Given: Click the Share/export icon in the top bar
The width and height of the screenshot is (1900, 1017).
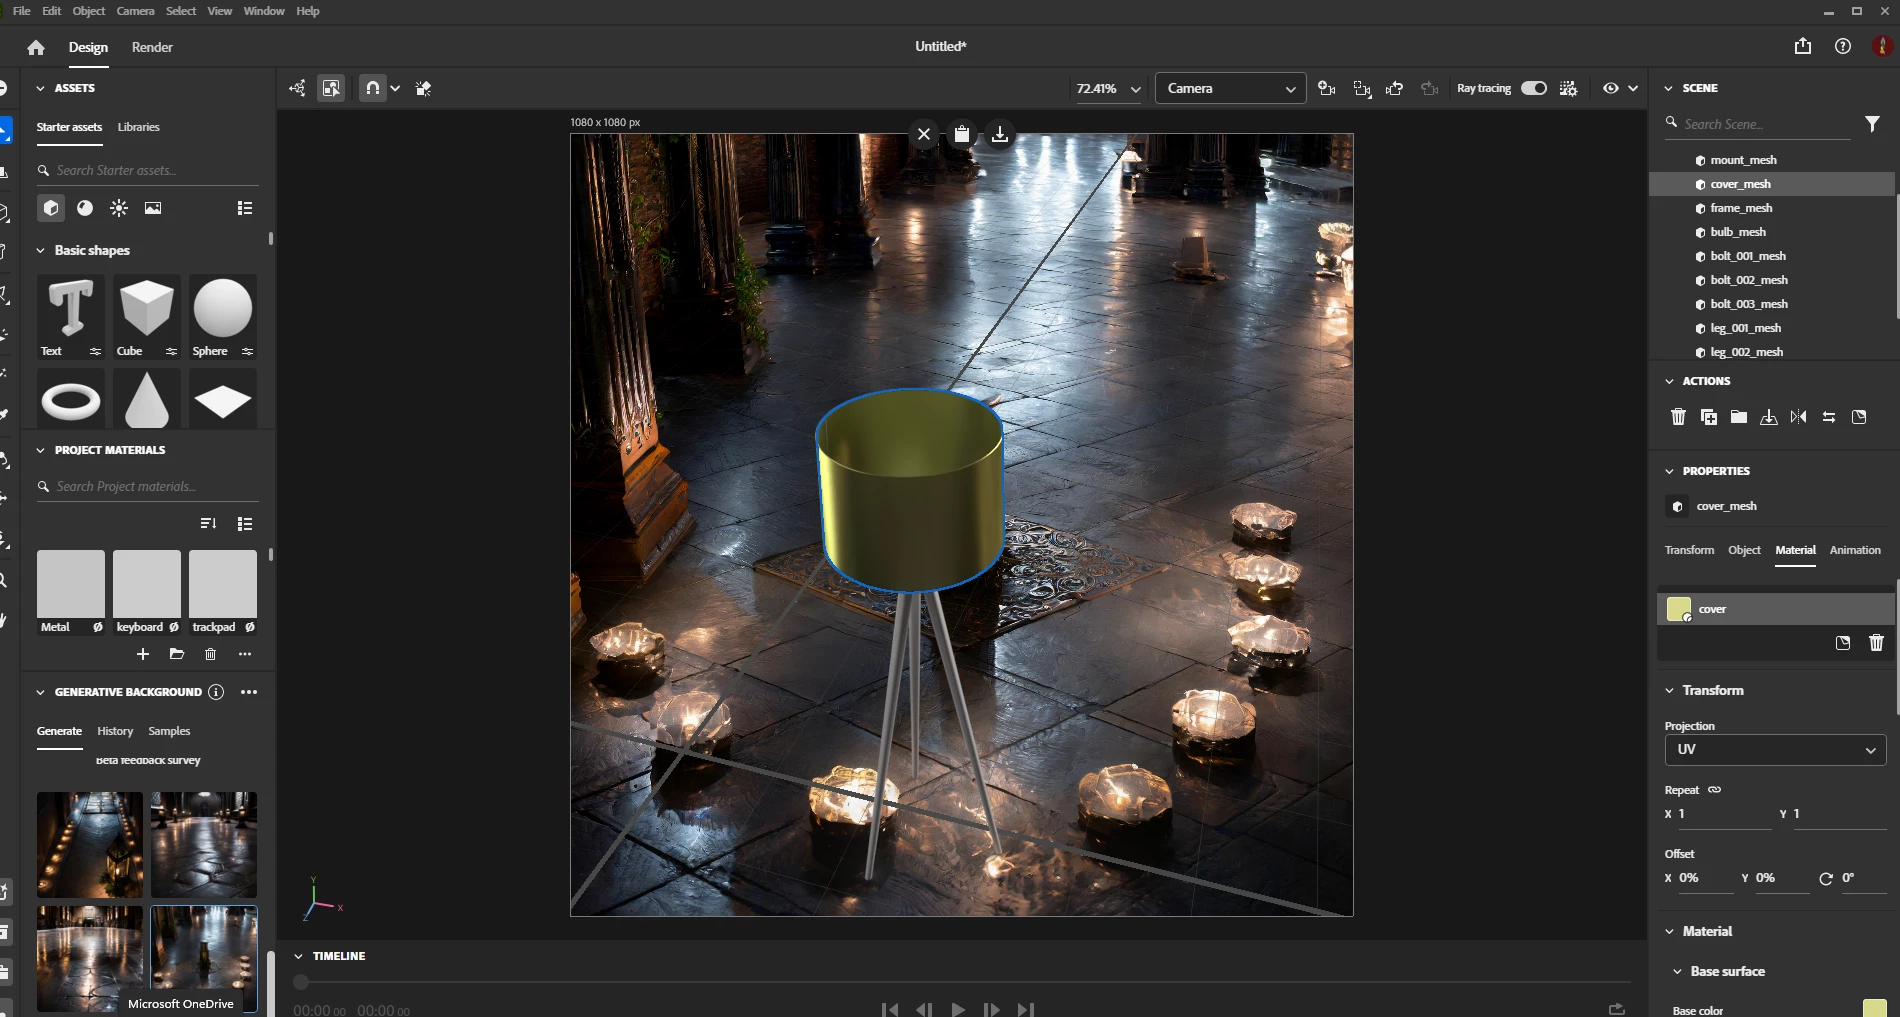Looking at the screenshot, I should pyautogui.click(x=1803, y=46).
